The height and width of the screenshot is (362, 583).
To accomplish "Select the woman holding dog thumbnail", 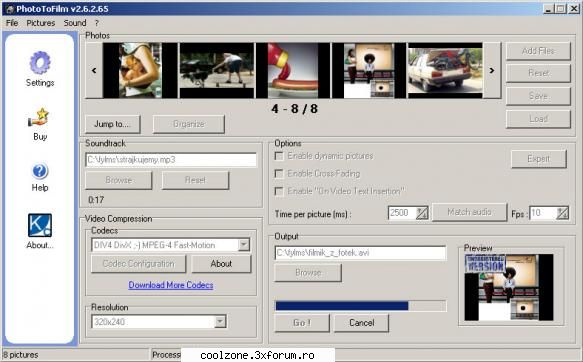I will click(140, 70).
